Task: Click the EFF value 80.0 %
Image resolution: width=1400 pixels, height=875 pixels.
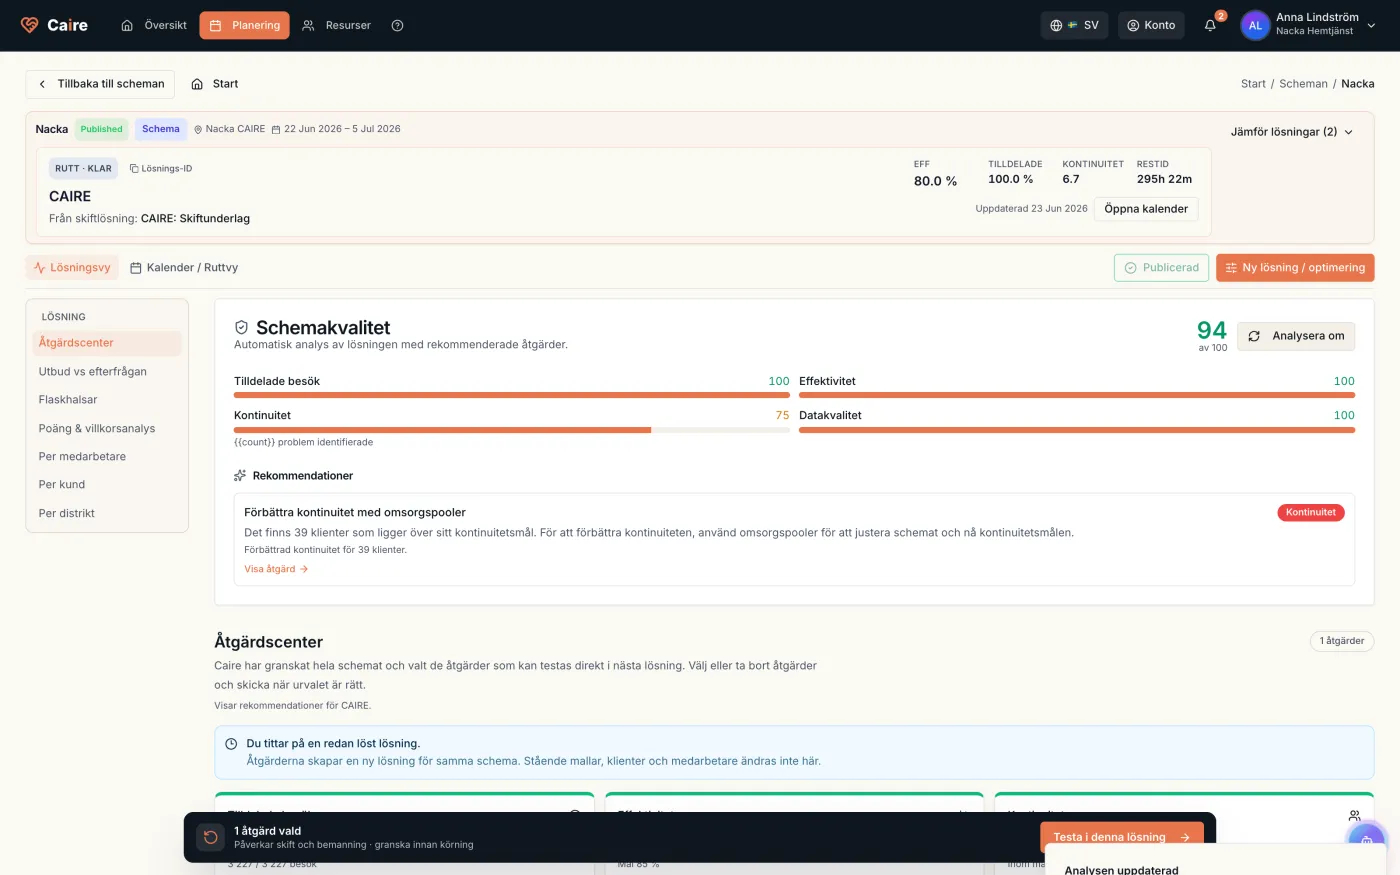Action: click(x=936, y=181)
